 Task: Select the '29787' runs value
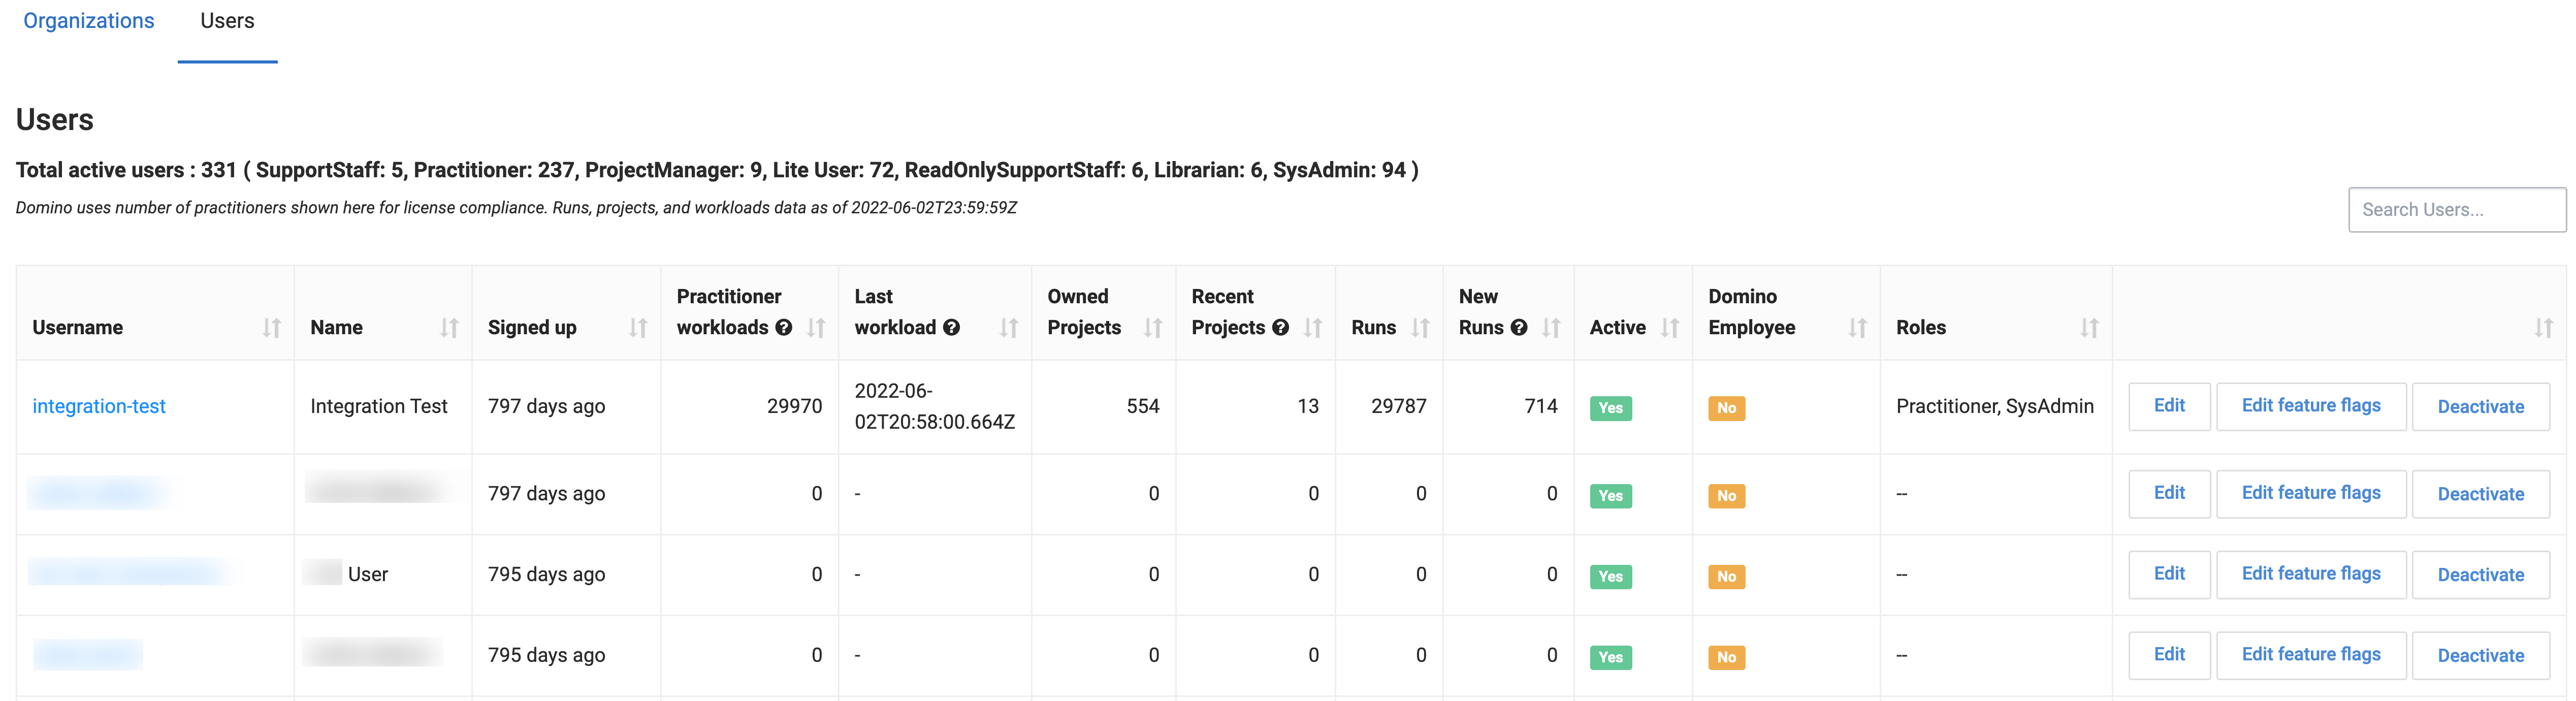pyautogui.click(x=1398, y=406)
